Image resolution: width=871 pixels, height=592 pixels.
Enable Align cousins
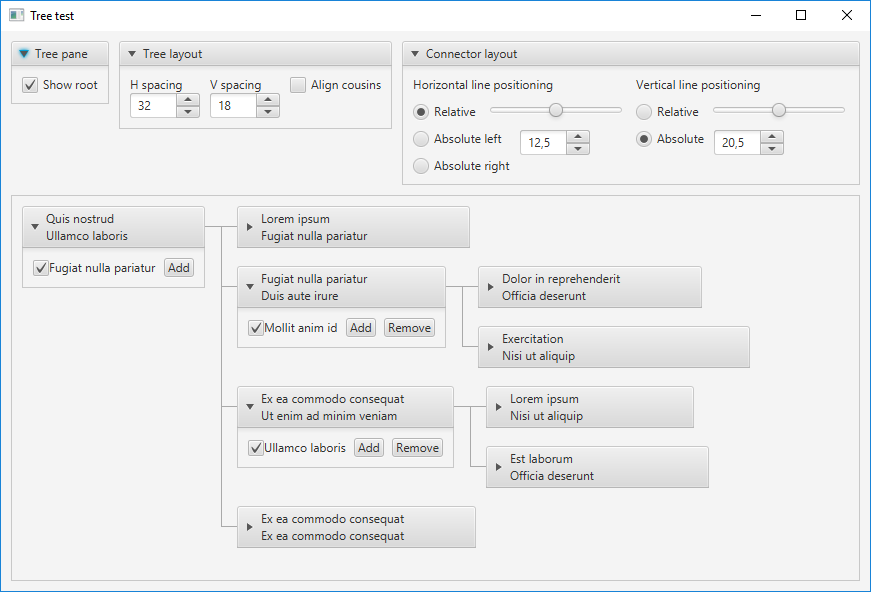click(297, 85)
